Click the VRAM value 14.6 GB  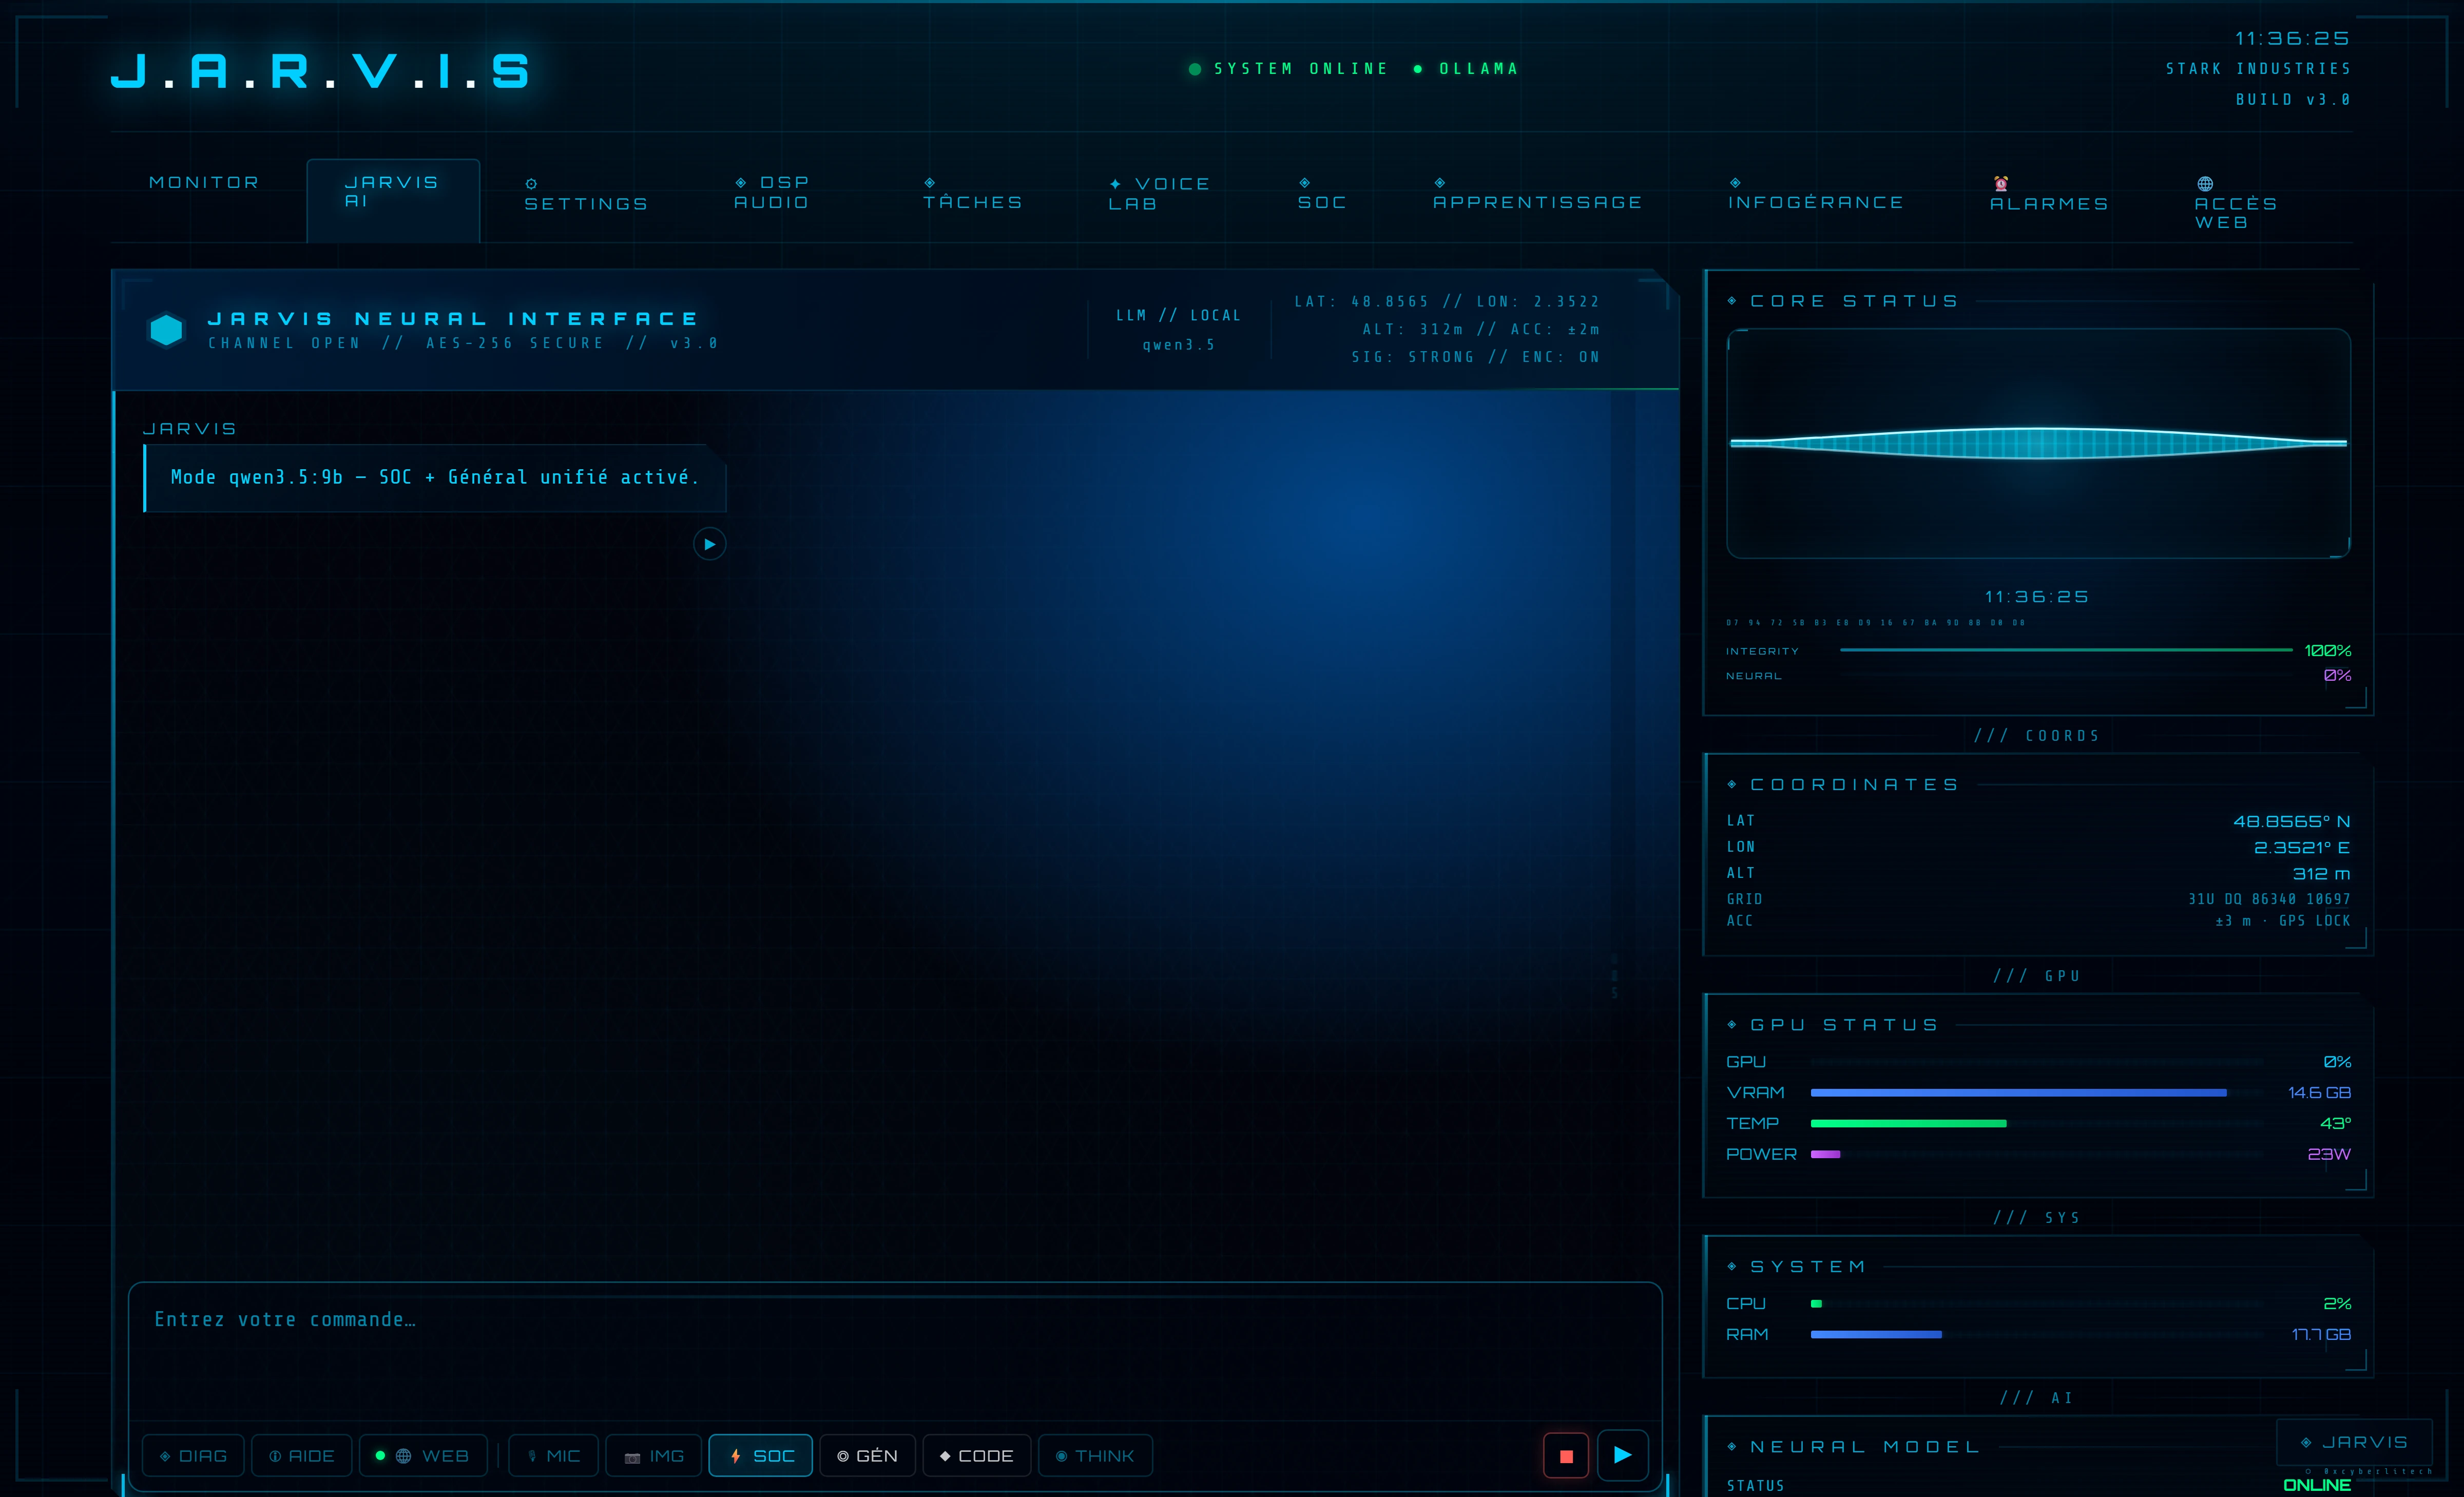pyautogui.click(x=2319, y=1092)
